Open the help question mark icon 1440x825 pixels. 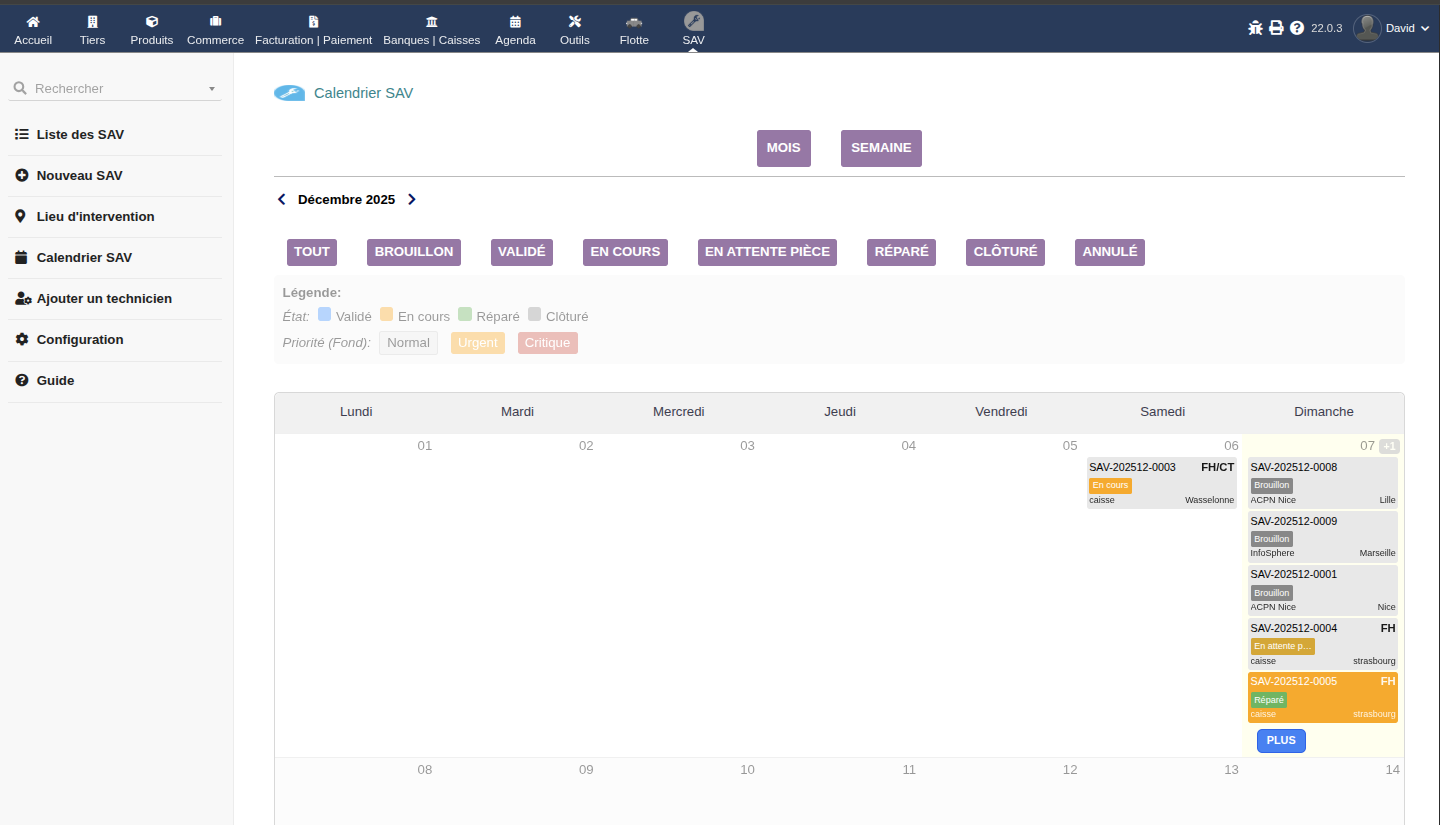1297,28
